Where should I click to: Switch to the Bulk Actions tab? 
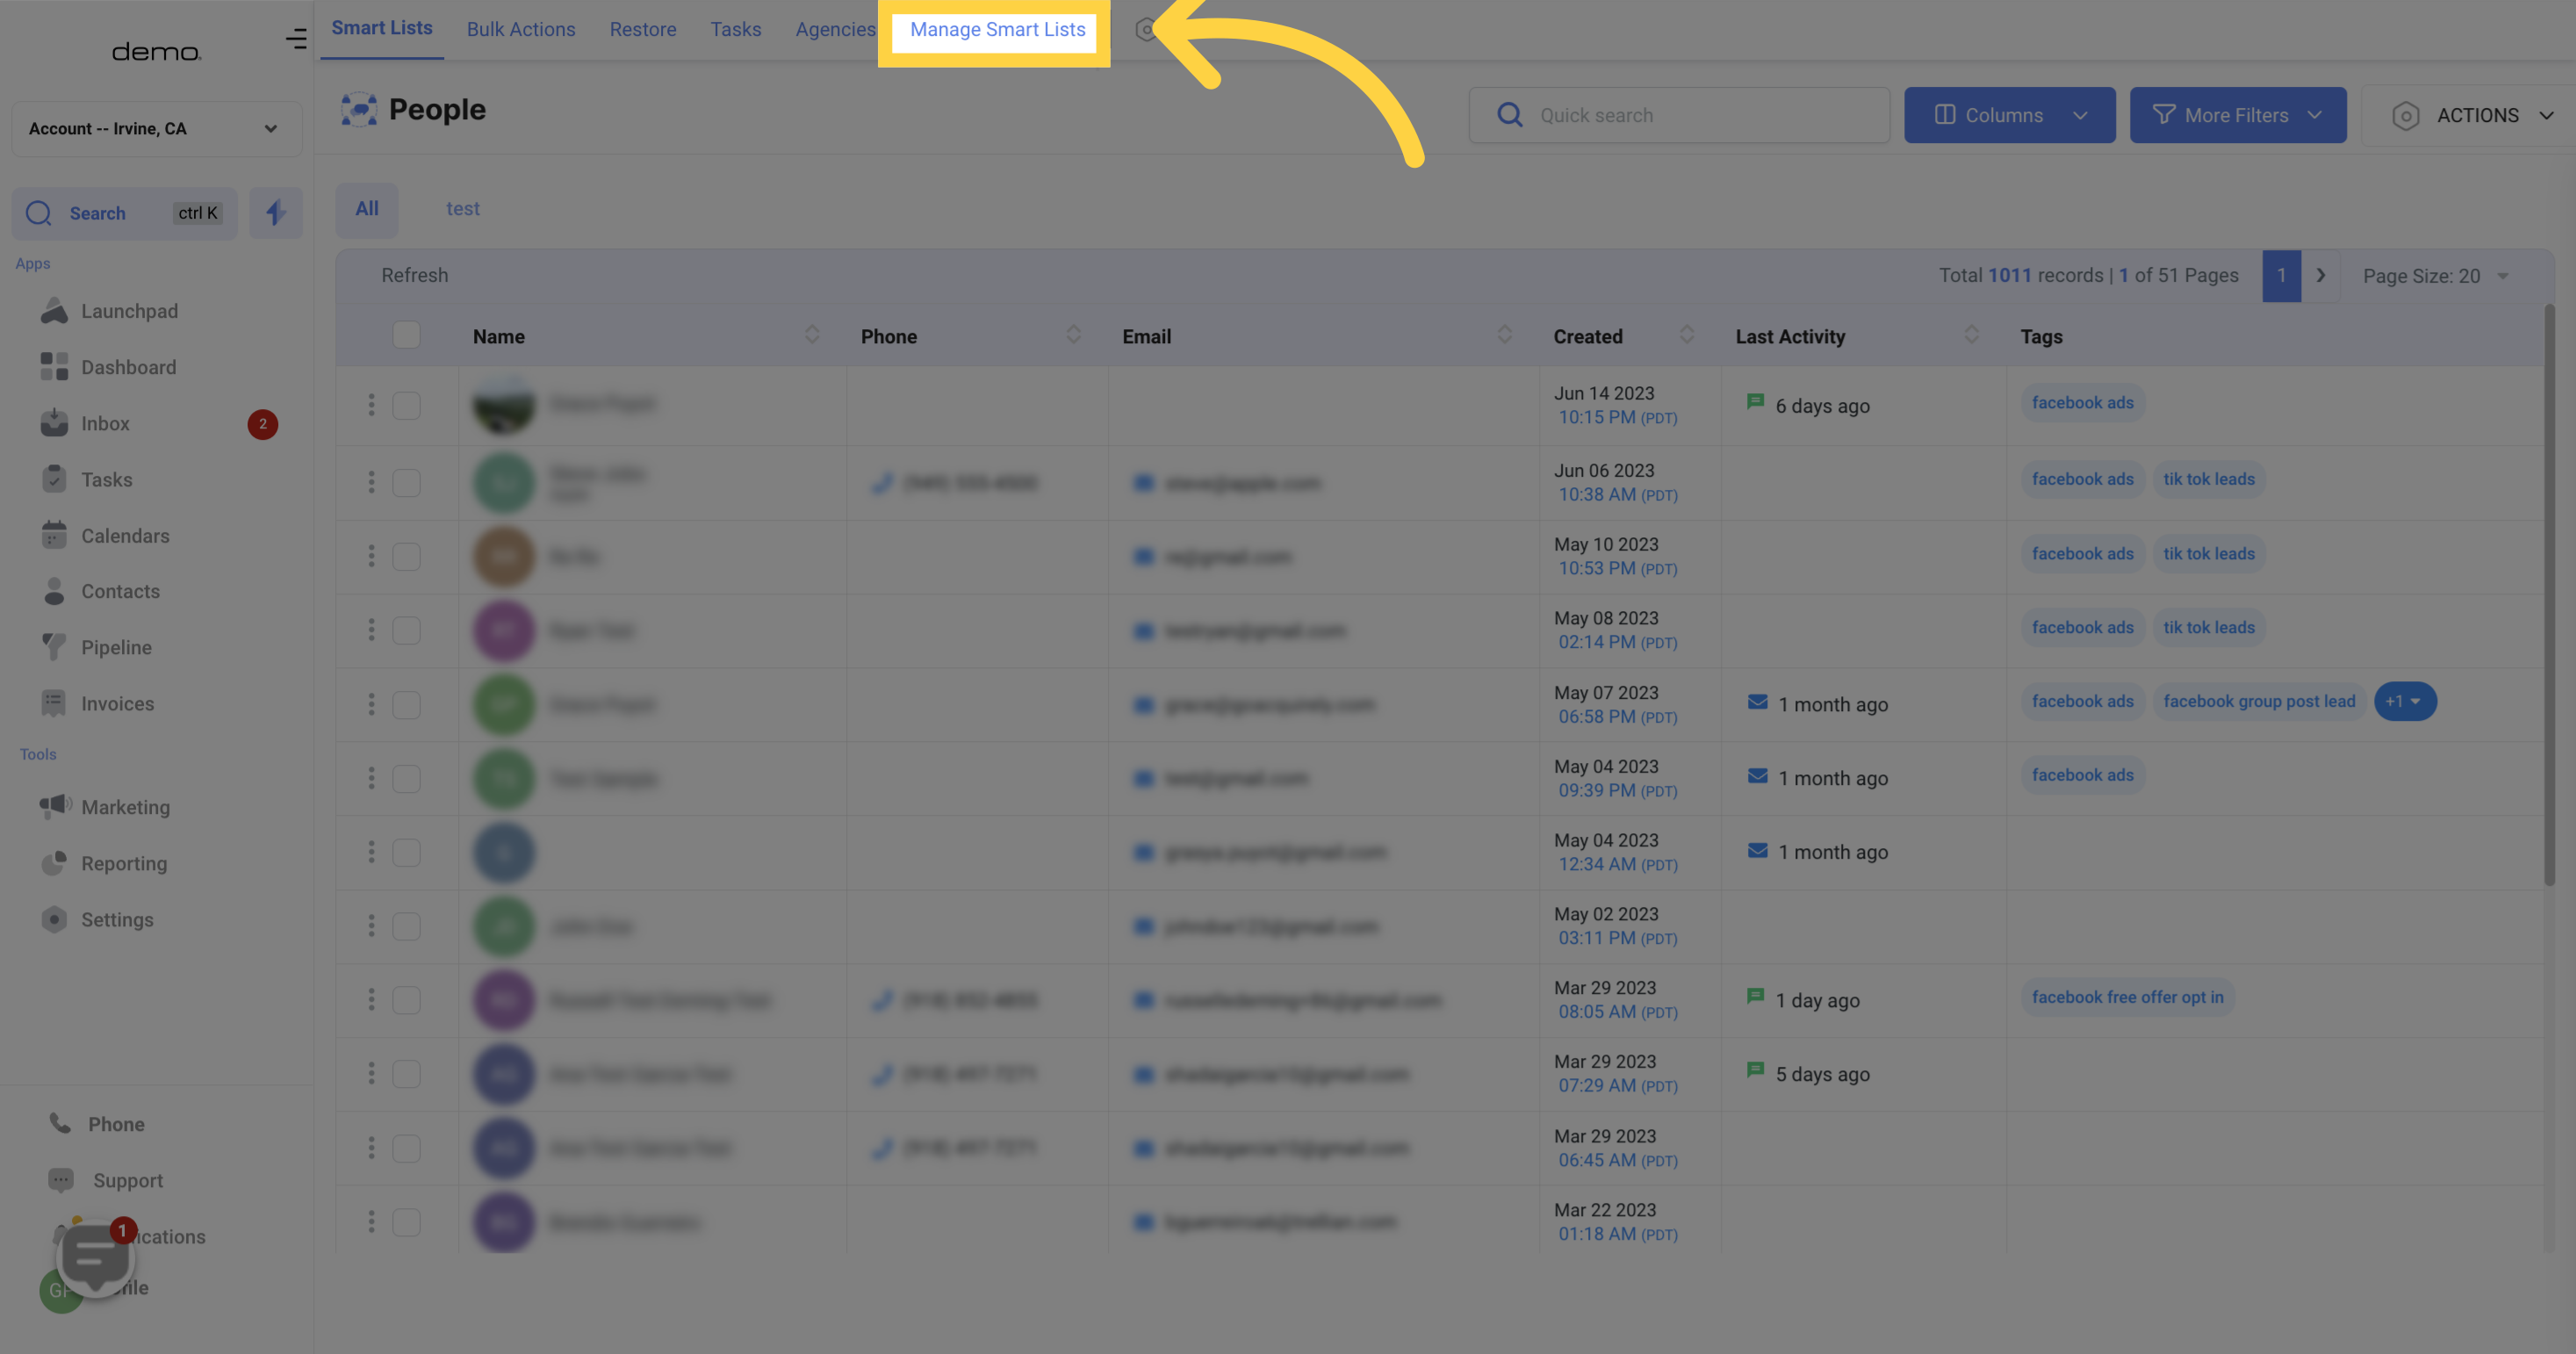point(521,29)
